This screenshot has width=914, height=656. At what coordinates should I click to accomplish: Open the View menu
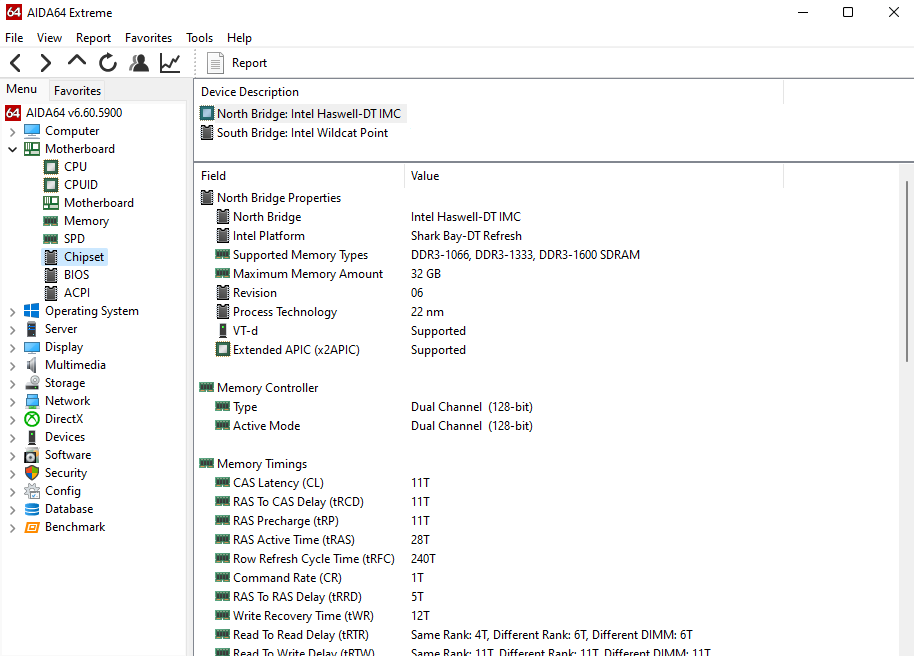(x=49, y=38)
